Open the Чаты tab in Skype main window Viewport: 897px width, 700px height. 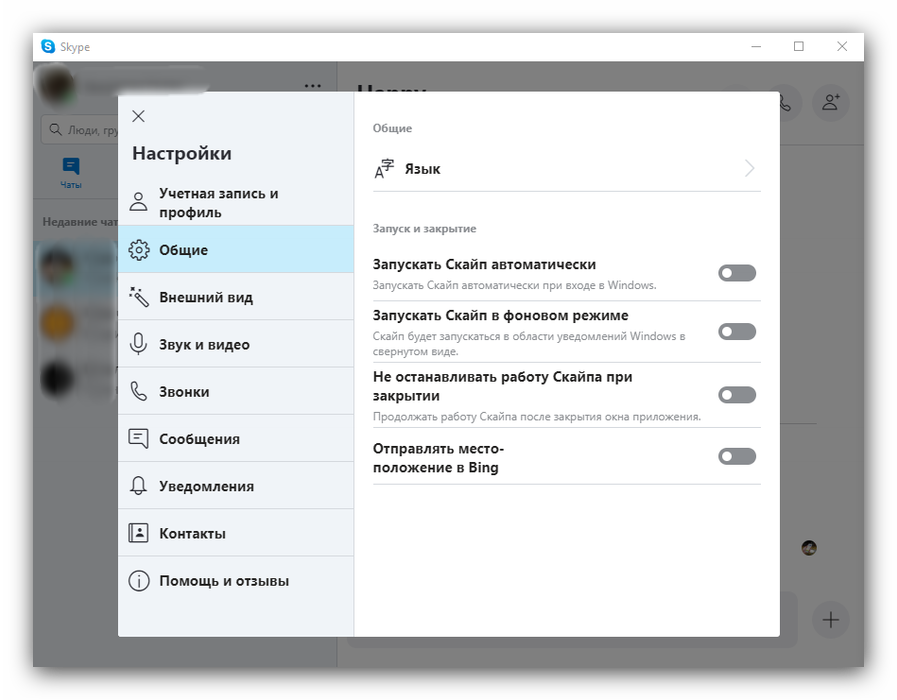[x=71, y=173]
